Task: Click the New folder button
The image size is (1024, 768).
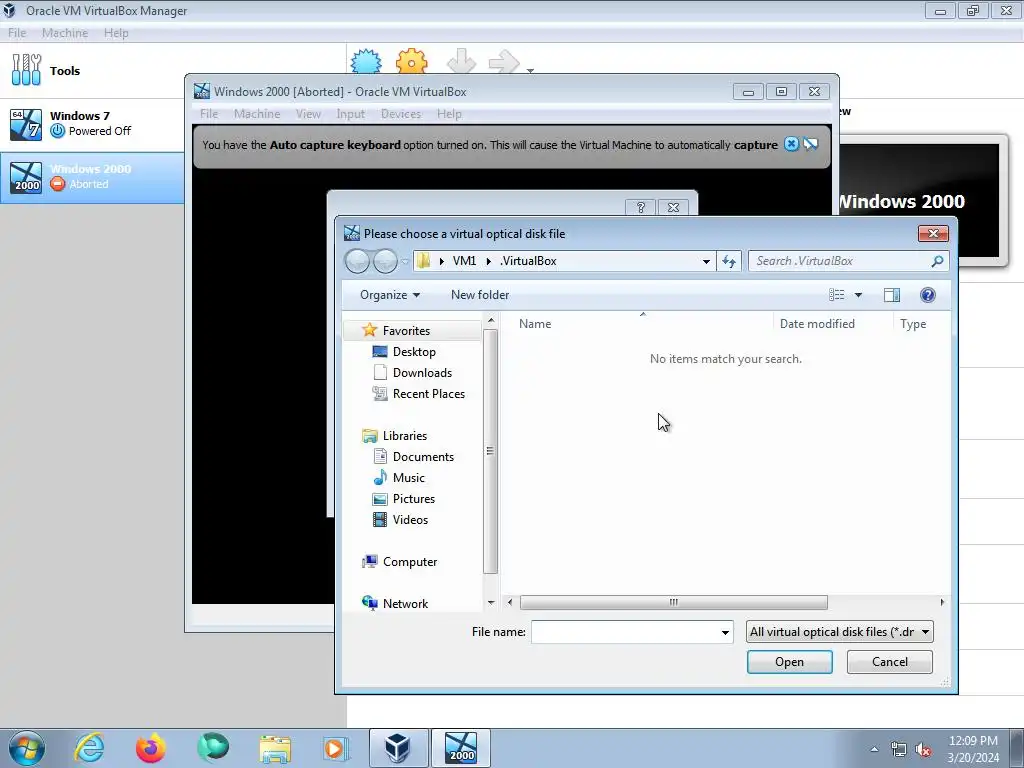Action: 480,295
